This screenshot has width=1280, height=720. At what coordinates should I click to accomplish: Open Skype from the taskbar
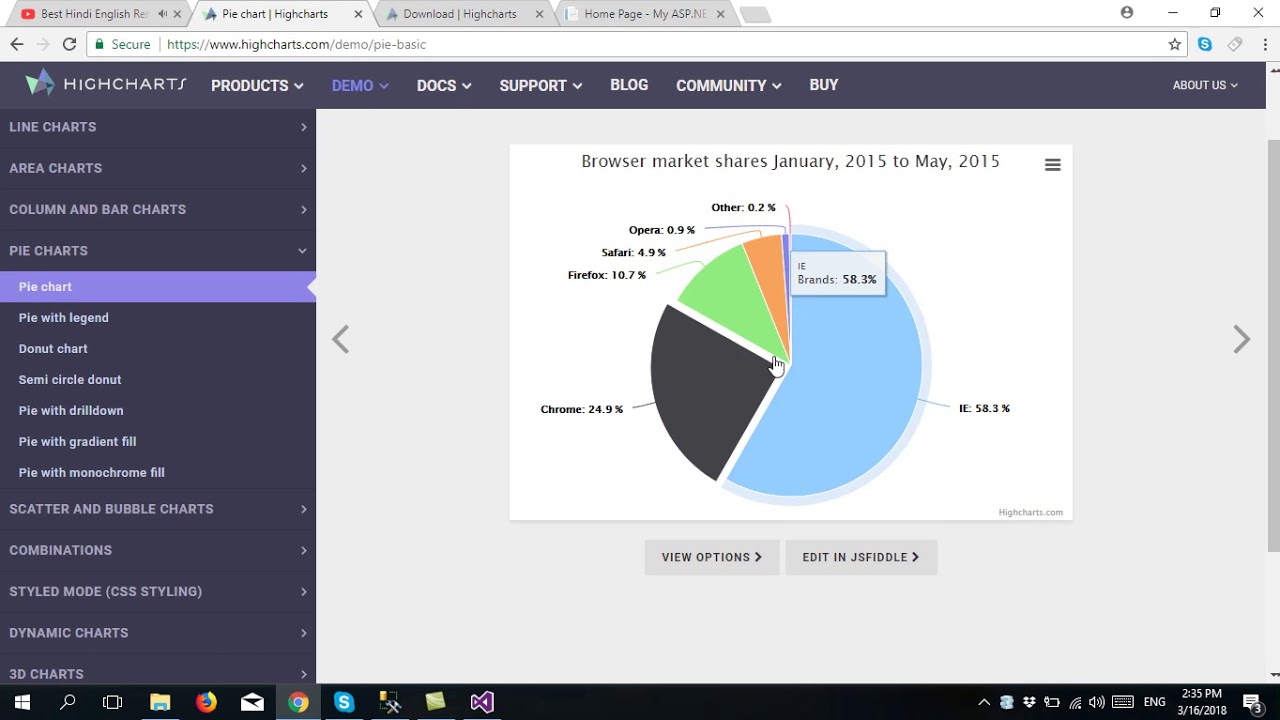coord(344,702)
